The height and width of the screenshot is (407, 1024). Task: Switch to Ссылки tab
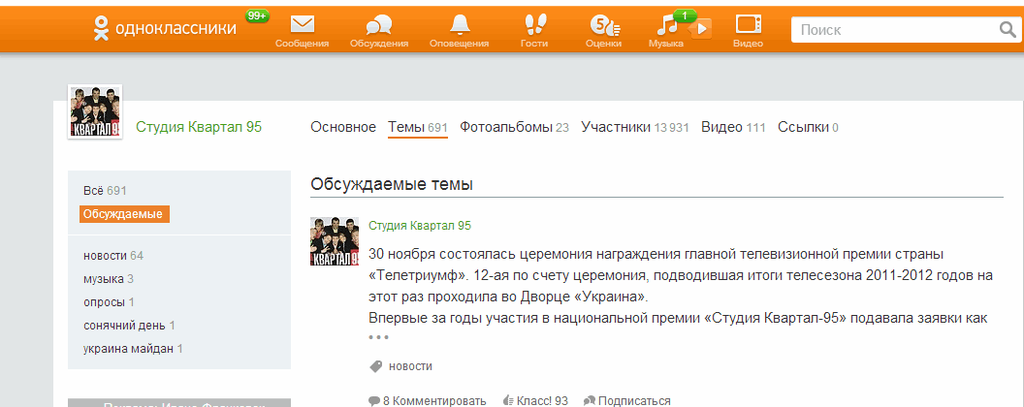808,127
